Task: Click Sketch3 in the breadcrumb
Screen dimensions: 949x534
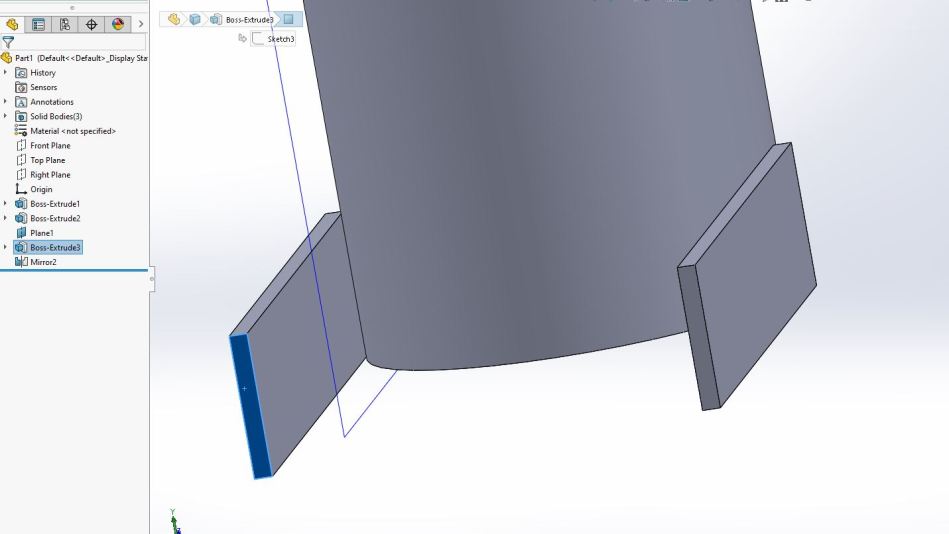Action: pos(280,39)
